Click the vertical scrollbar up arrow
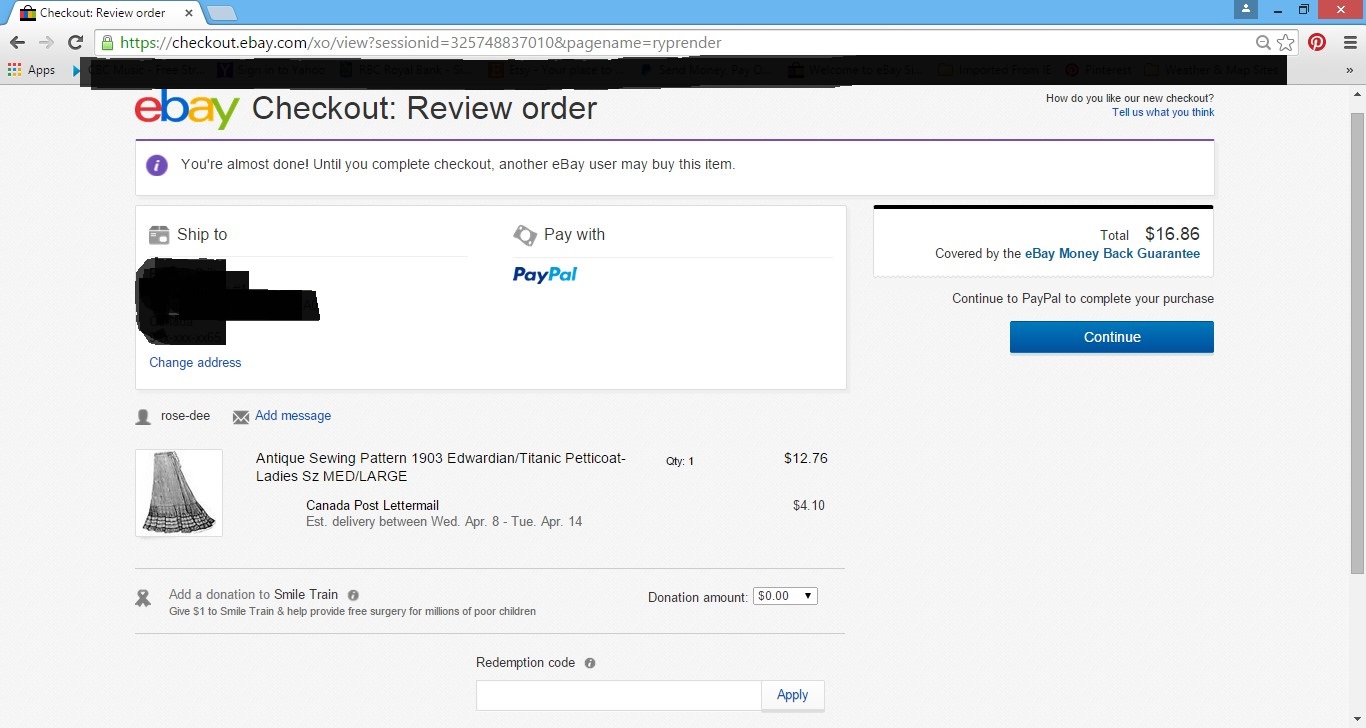The width and height of the screenshot is (1366, 728). pyautogui.click(x=1357, y=95)
